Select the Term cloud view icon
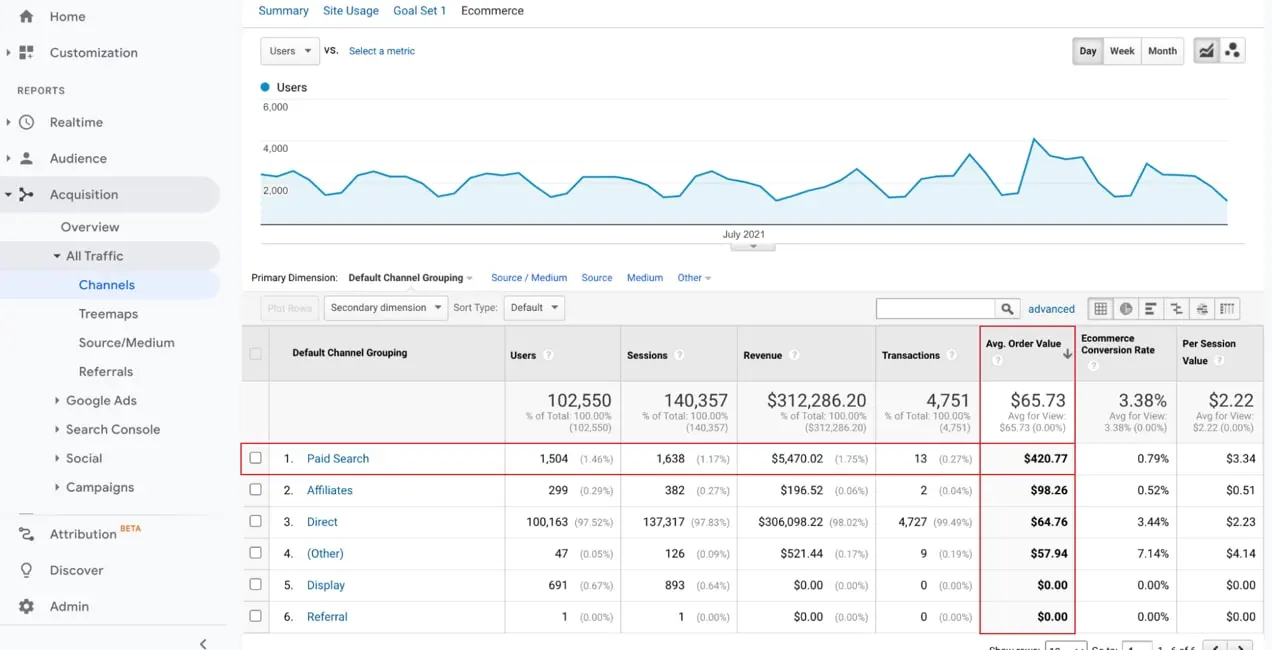This screenshot has width=1272, height=650. pyautogui.click(x=1202, y=309)
